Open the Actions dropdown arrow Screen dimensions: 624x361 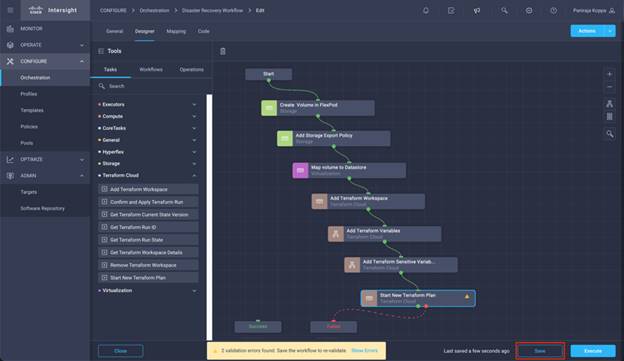coord(610,31)
